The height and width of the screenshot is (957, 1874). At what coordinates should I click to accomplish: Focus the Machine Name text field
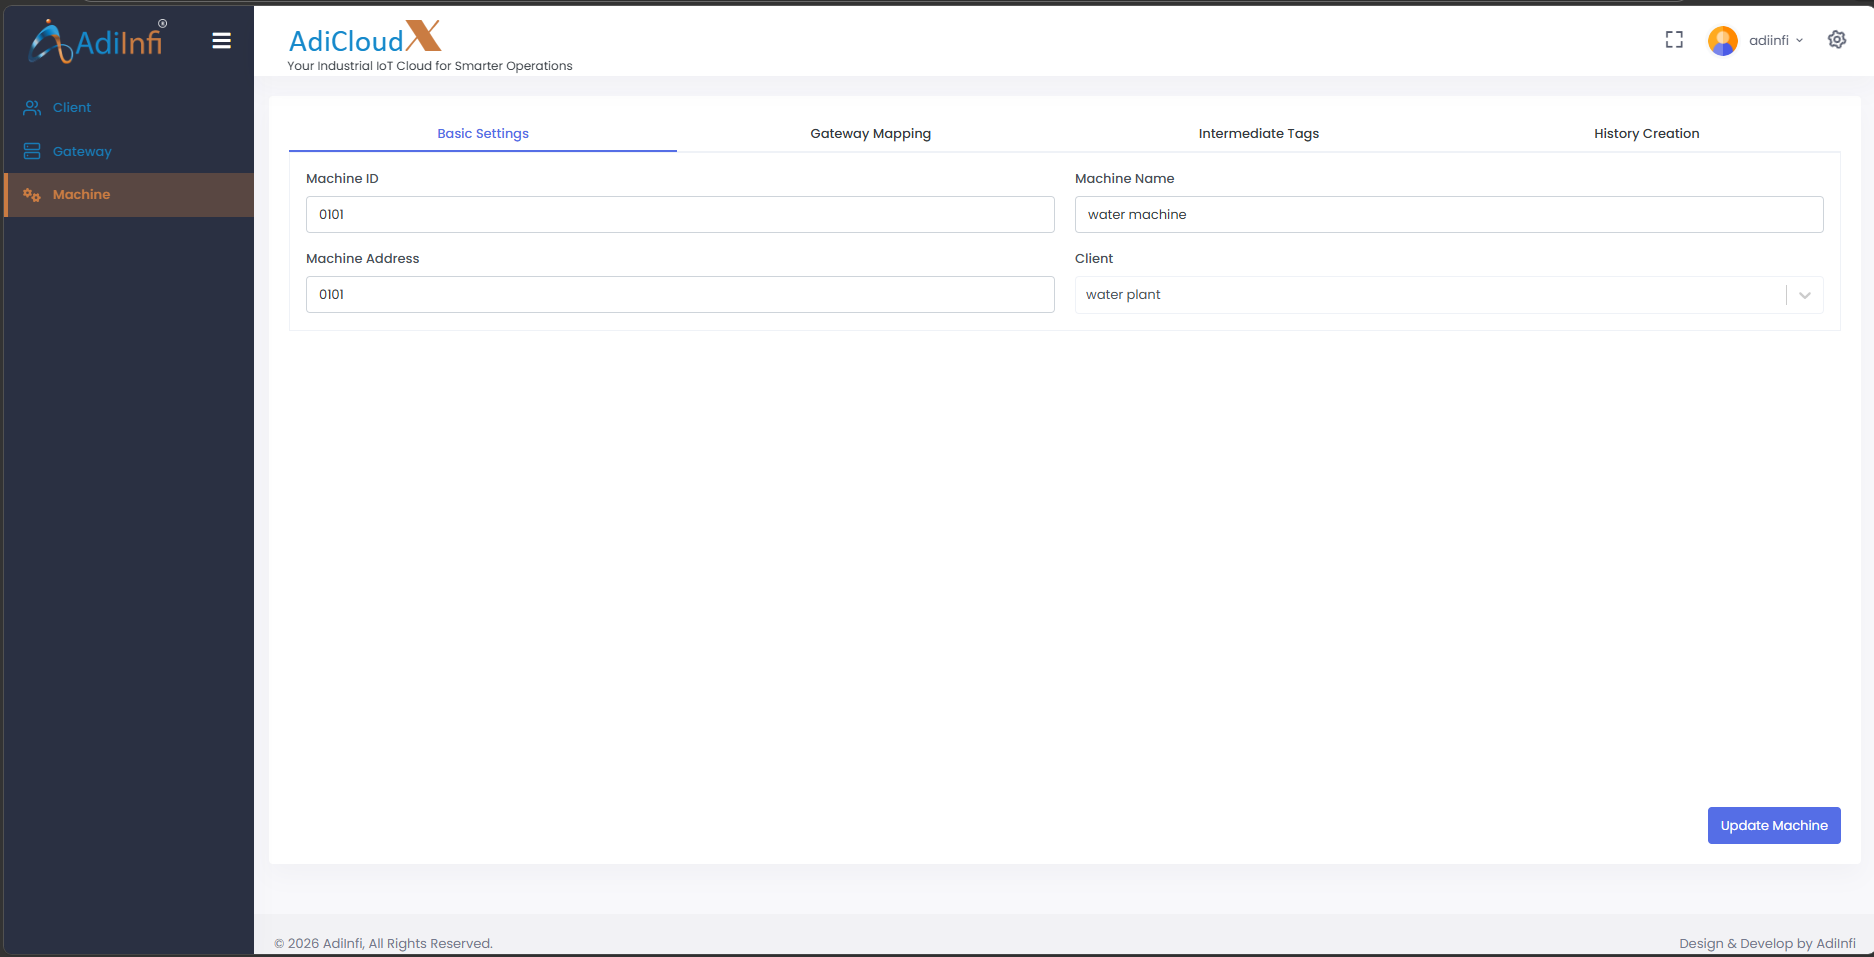point(1448,215)
